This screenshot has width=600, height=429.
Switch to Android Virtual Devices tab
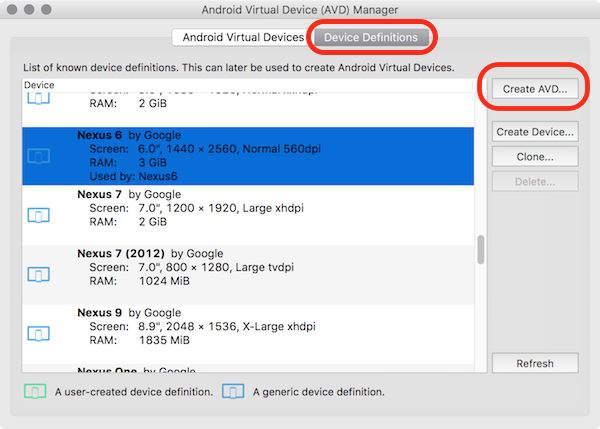[x=243, y=38]
